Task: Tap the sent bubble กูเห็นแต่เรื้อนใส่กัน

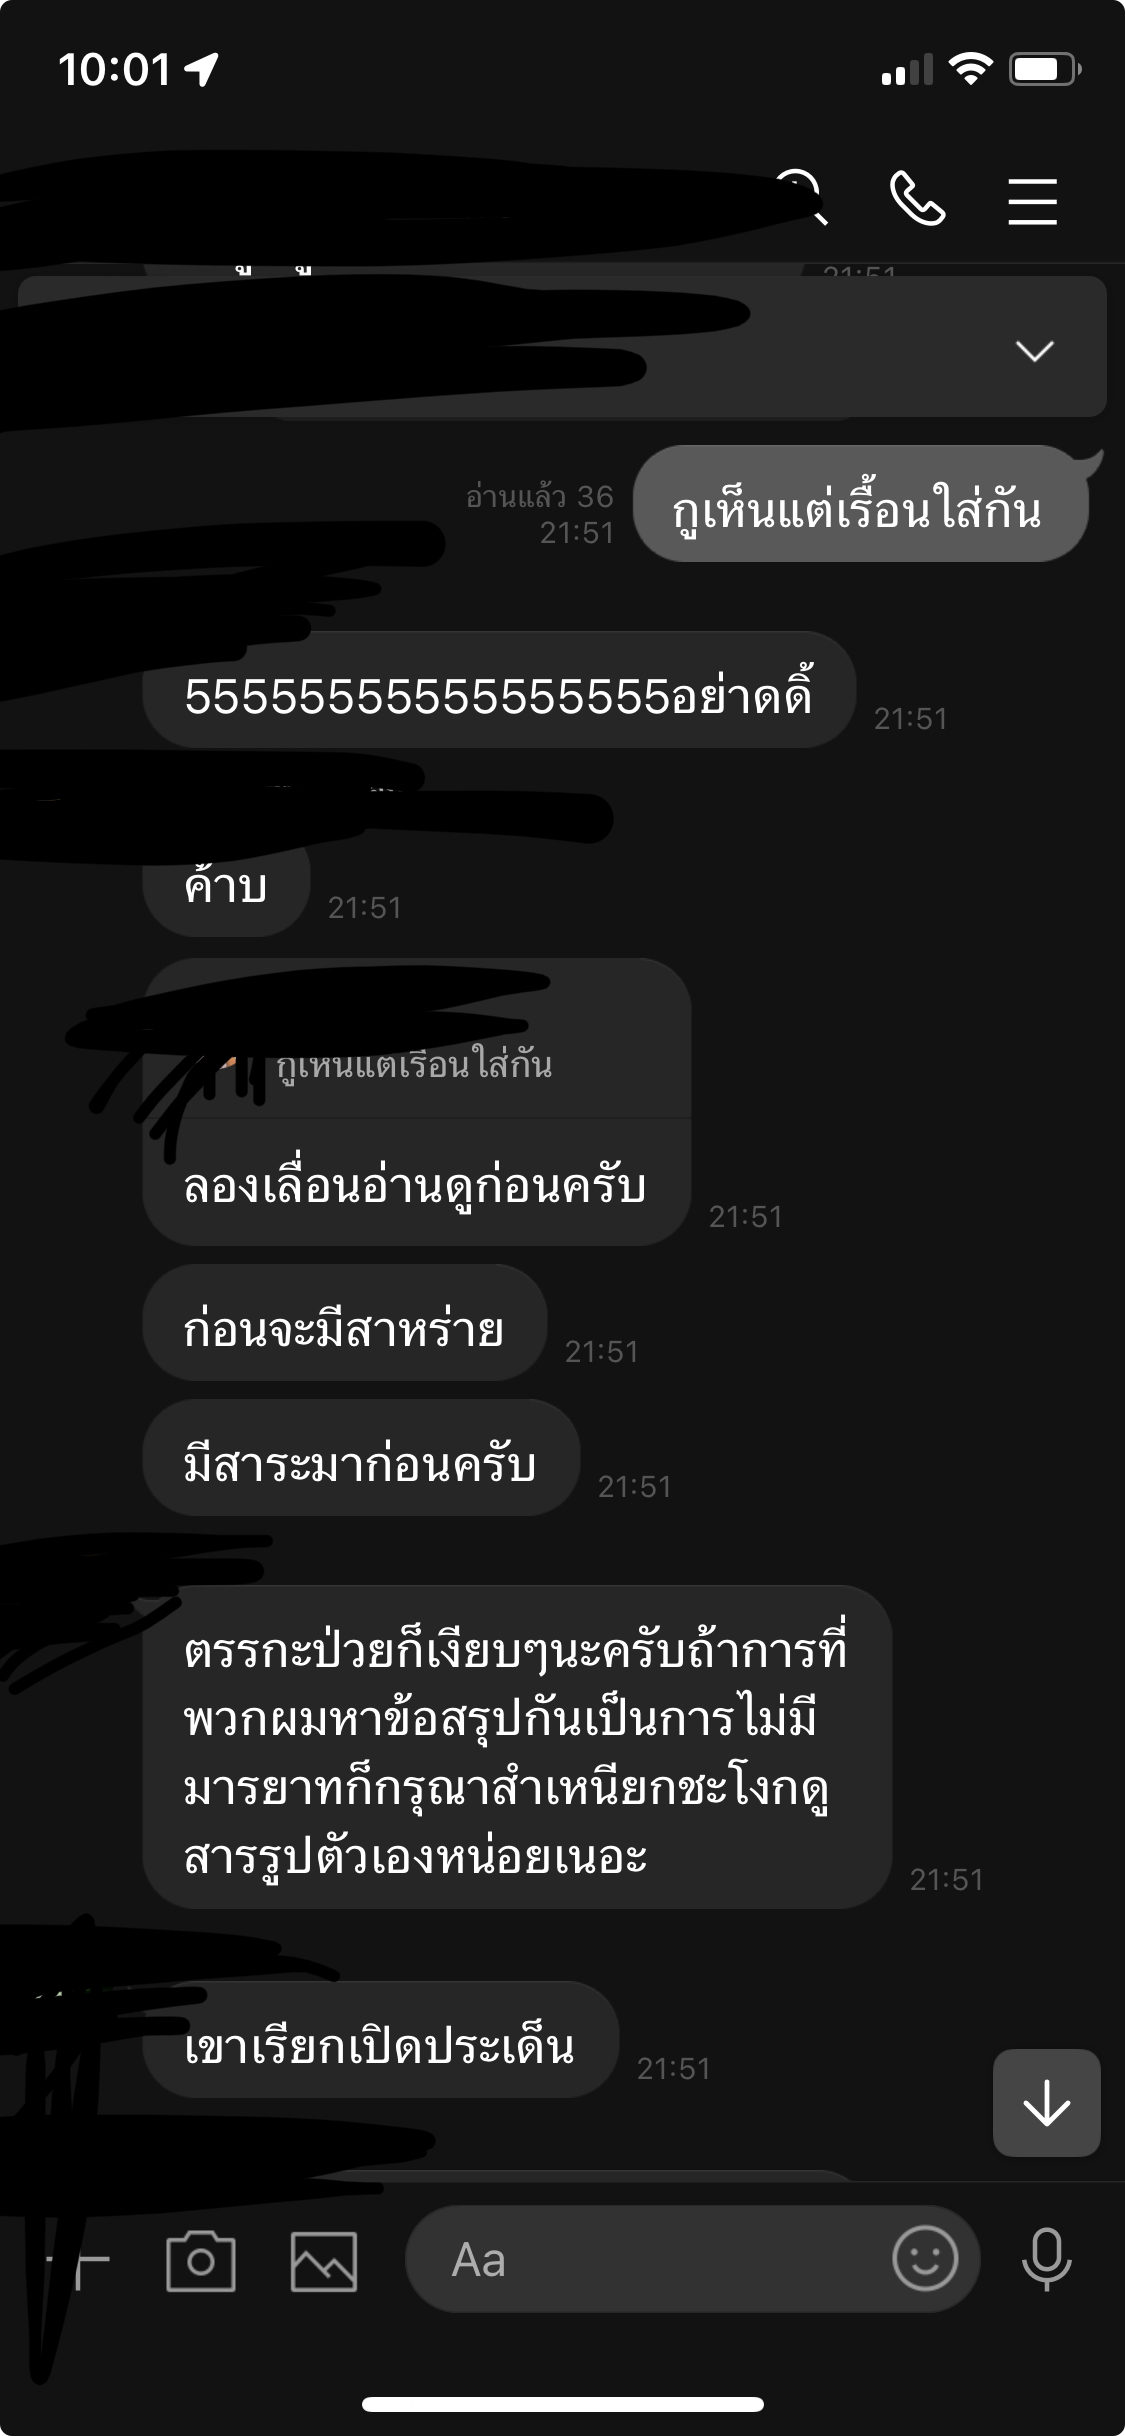Action: (x=861, y=504)
